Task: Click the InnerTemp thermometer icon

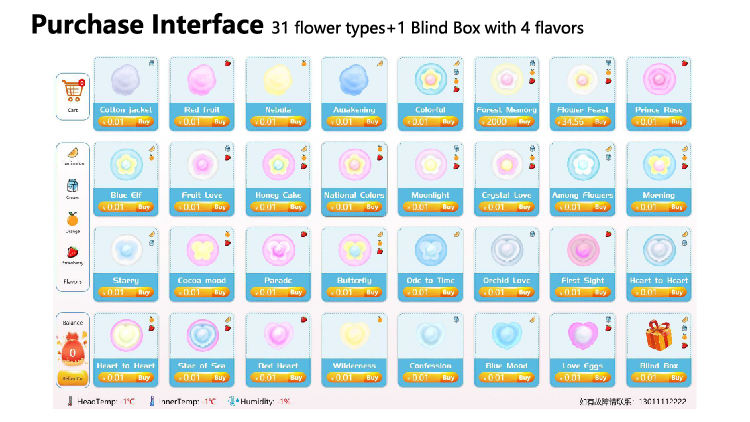Action: (x=150, y=401)
